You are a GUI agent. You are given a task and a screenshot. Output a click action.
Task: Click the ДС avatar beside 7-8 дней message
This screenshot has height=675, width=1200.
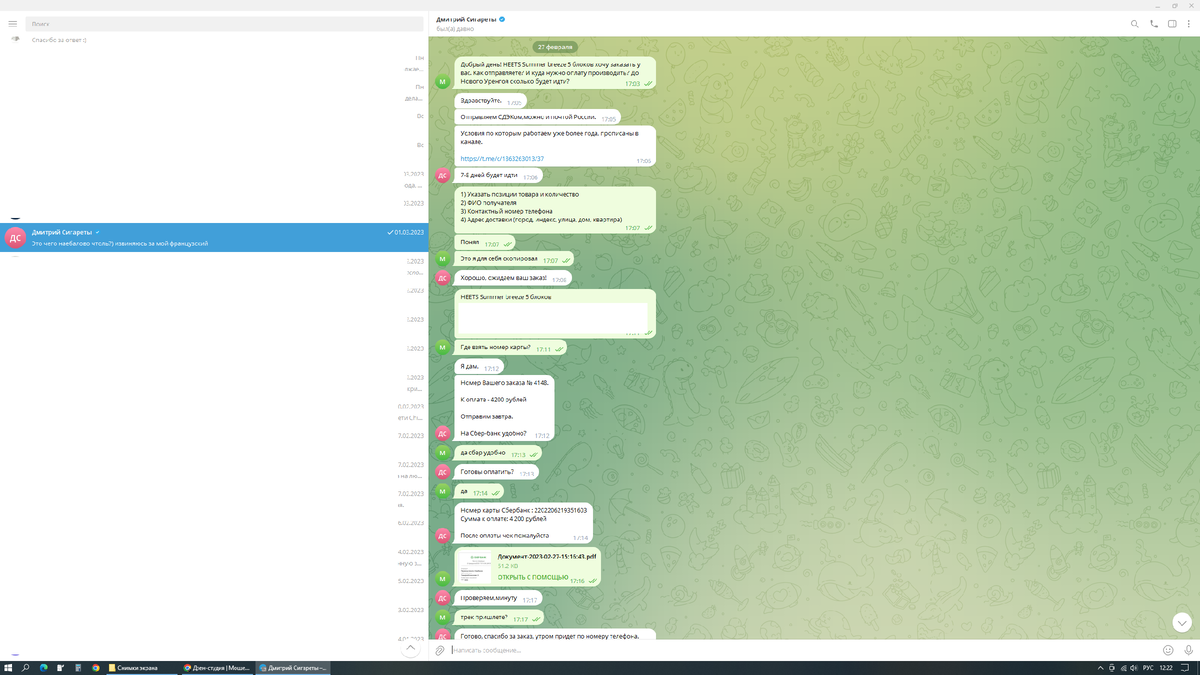pos(442,176)
